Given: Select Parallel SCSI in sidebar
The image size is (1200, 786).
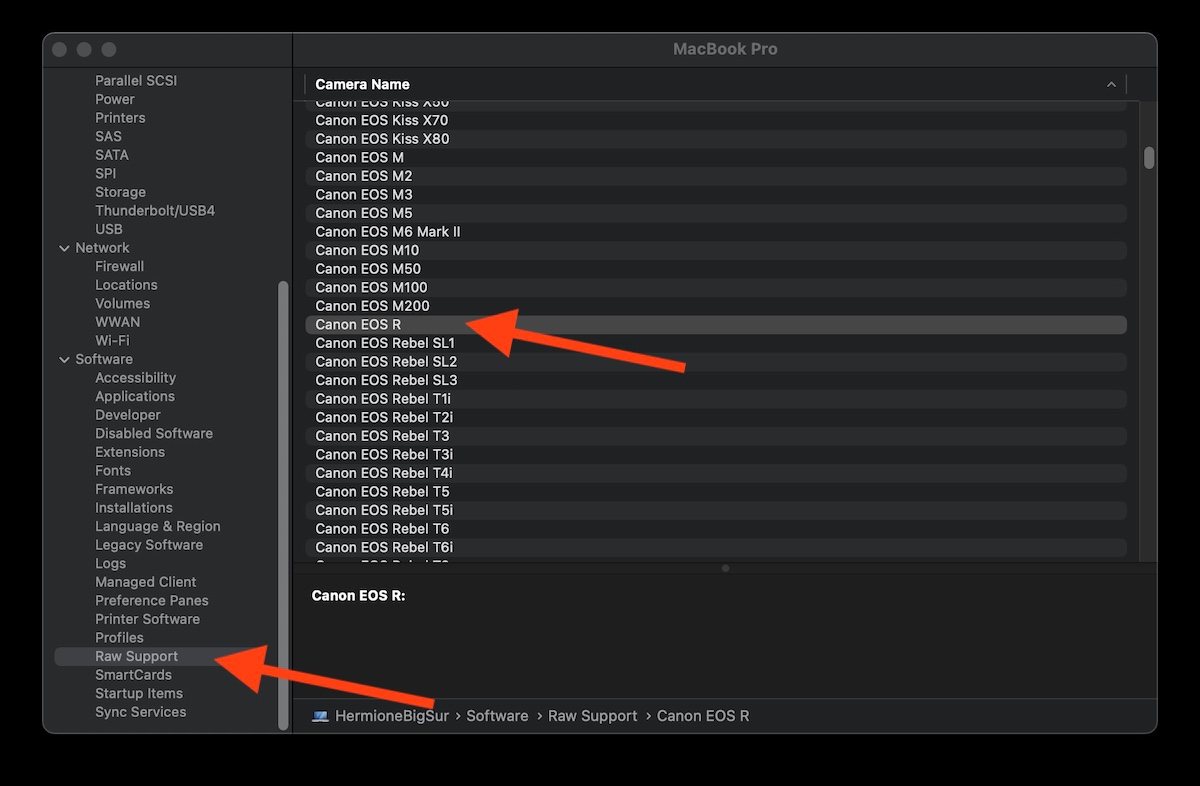Looking at the screenshot, I should point(136,80).
